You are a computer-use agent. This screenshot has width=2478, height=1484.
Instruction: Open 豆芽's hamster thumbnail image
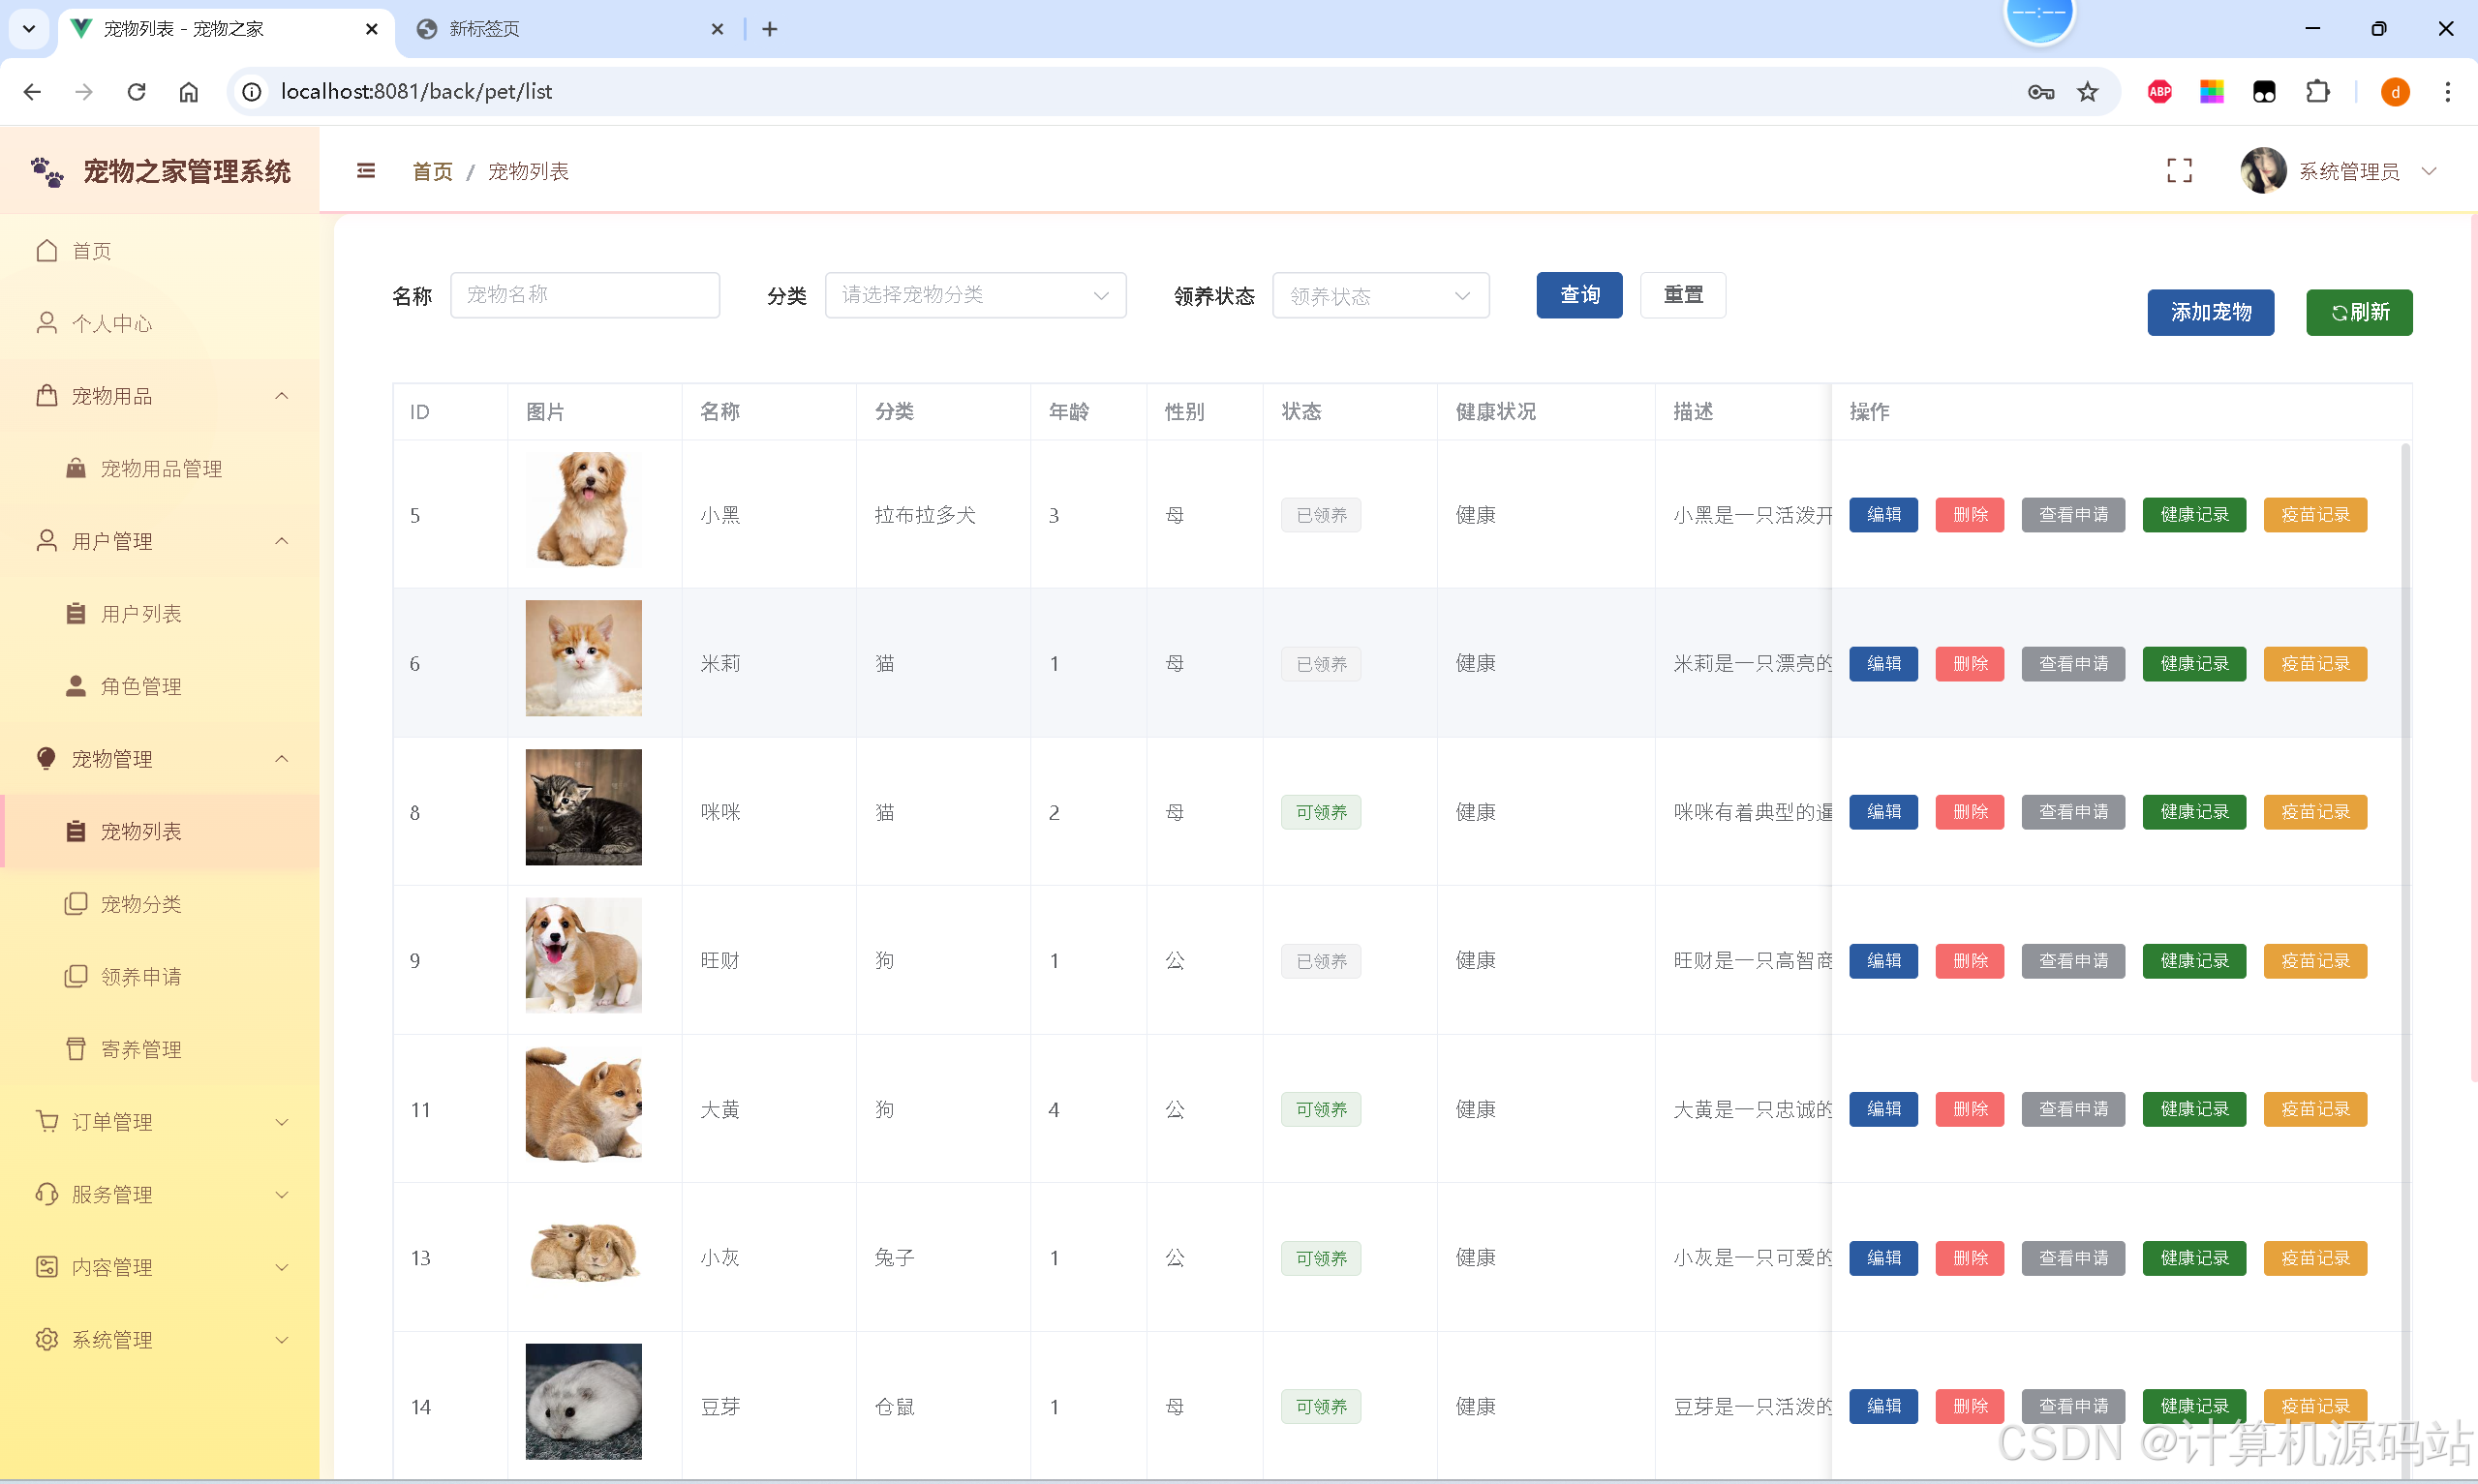click(584, 1401)
